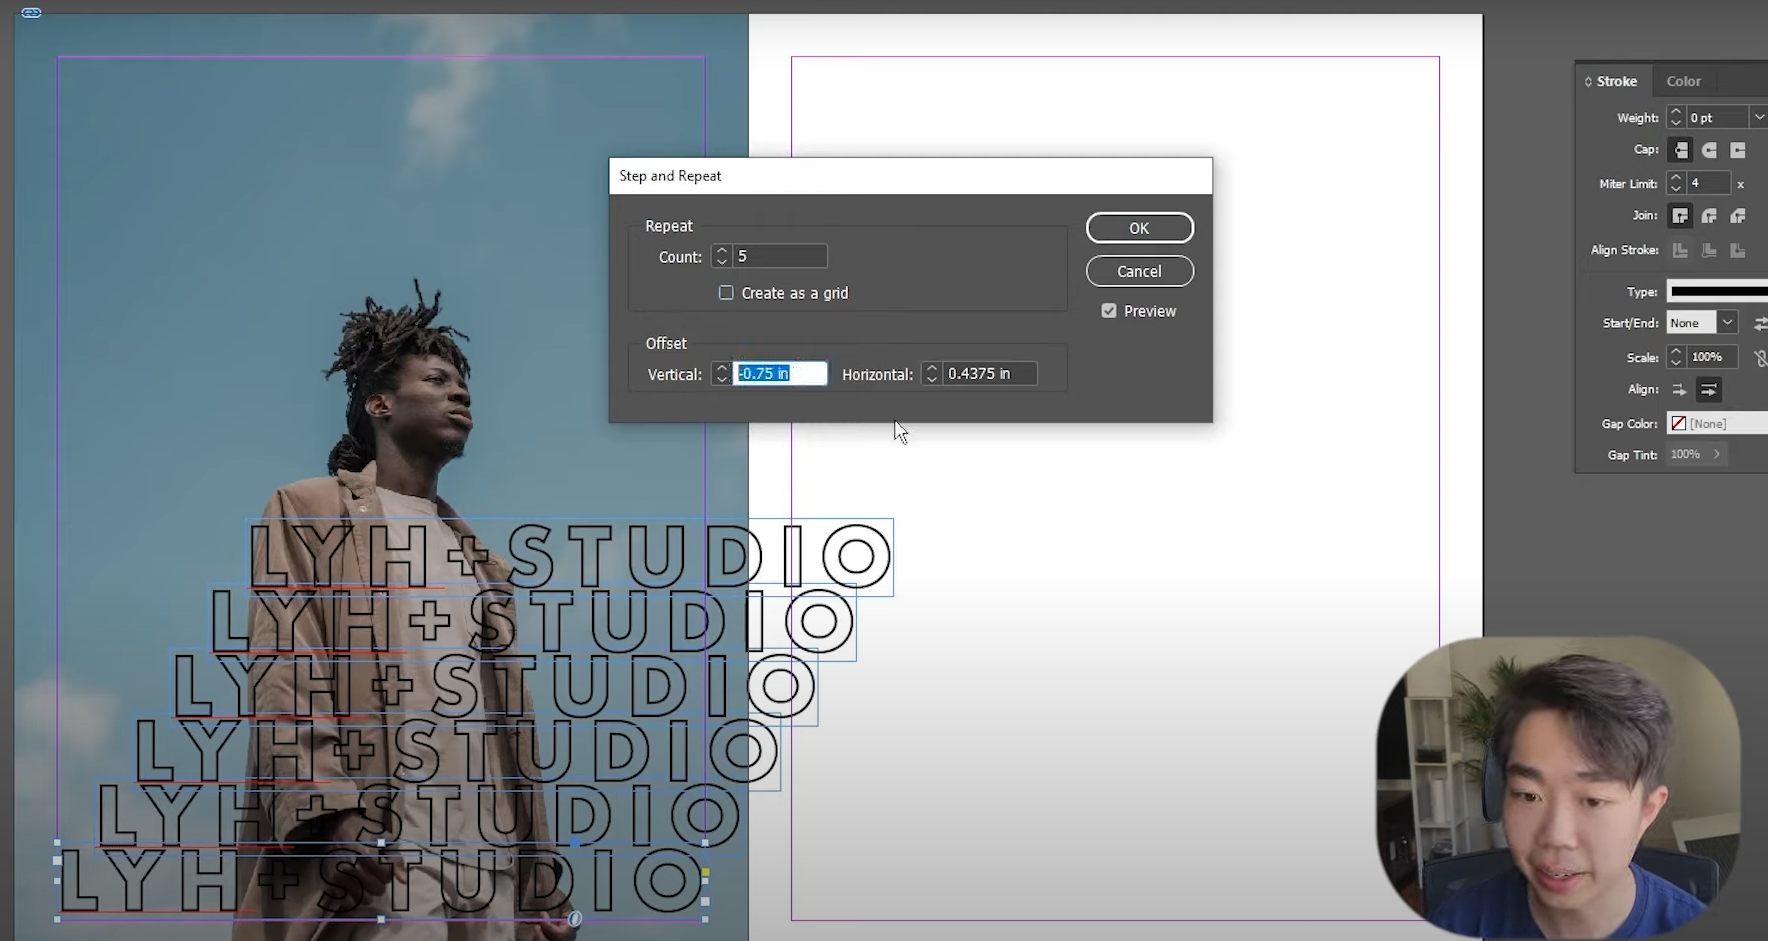Step the stroke Weight value
This screenshot has width=1768, height=941.
(x=1676, y=117)
